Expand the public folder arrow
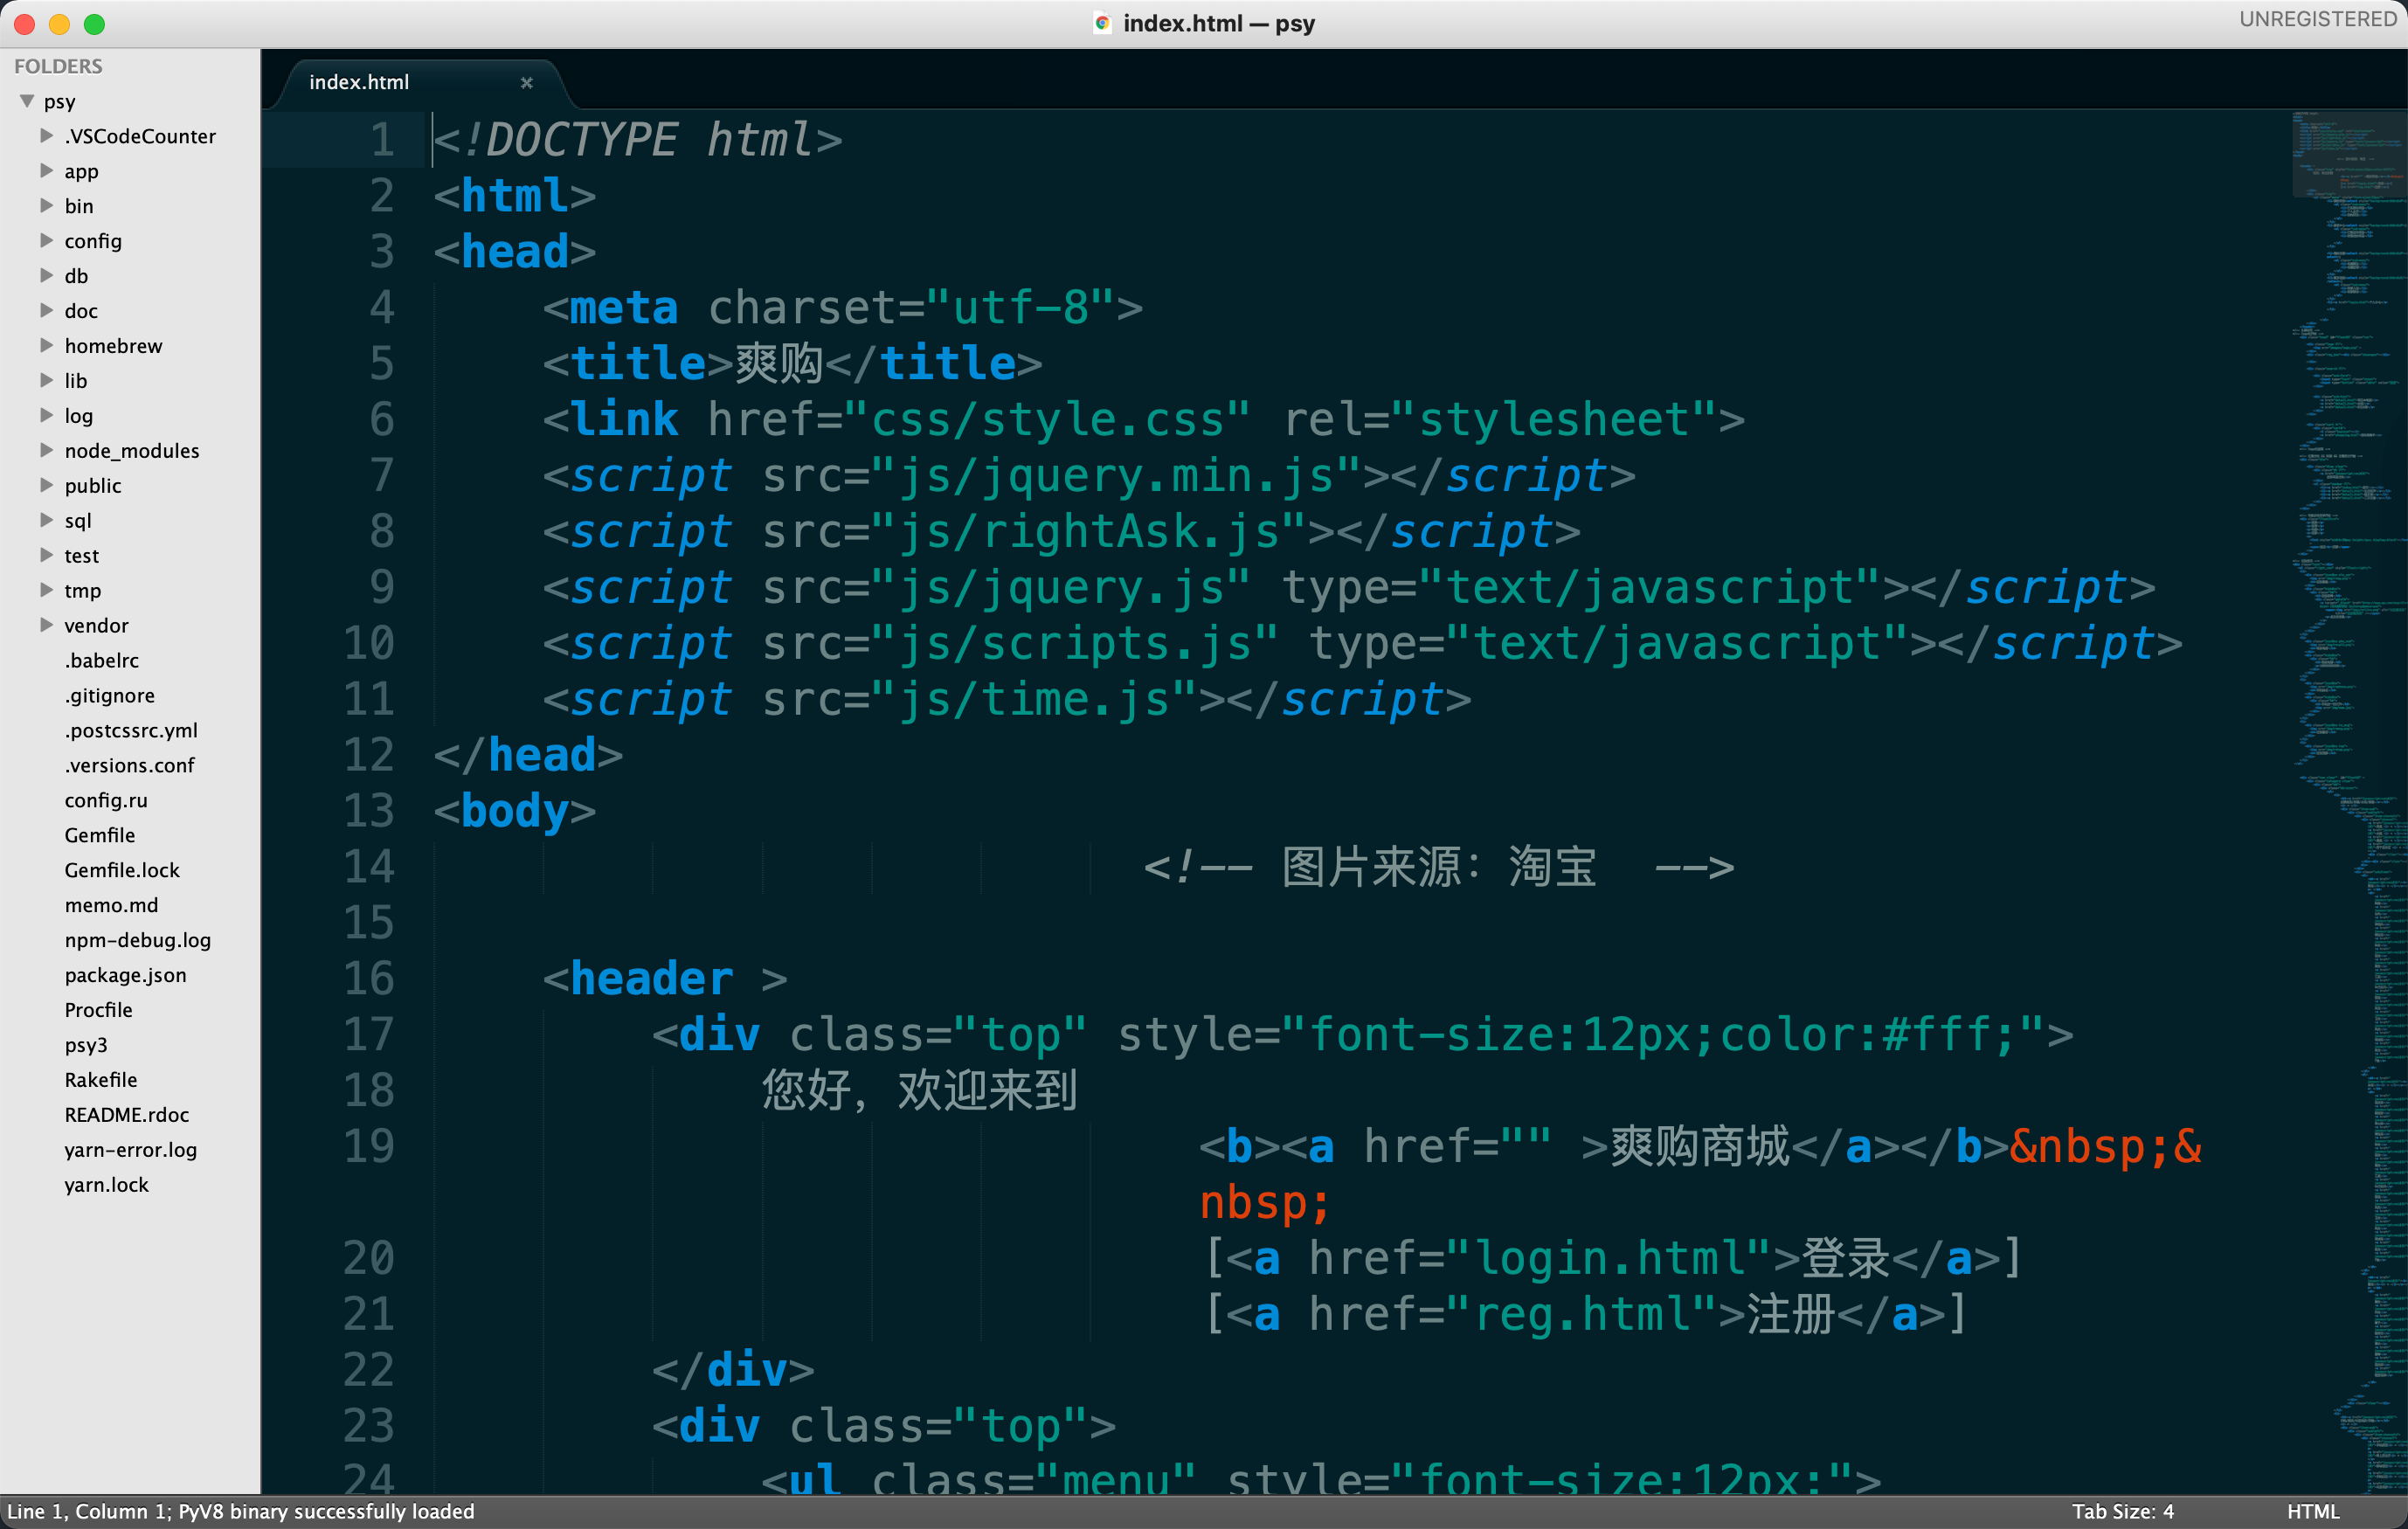Image resolution: width=2408 pixels, height=1529 pixels. click(46, 485)
